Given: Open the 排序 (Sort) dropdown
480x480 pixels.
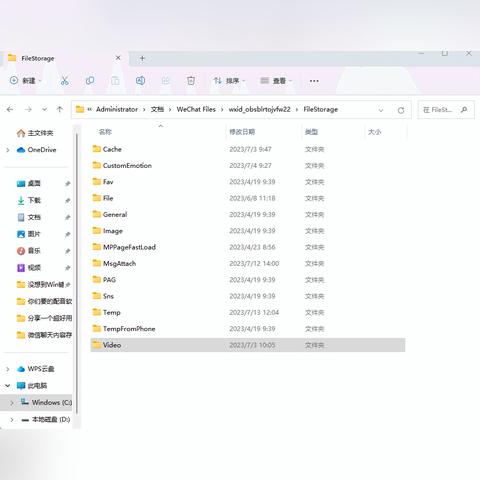Looking at the screenshot, I should click(229, 81).
